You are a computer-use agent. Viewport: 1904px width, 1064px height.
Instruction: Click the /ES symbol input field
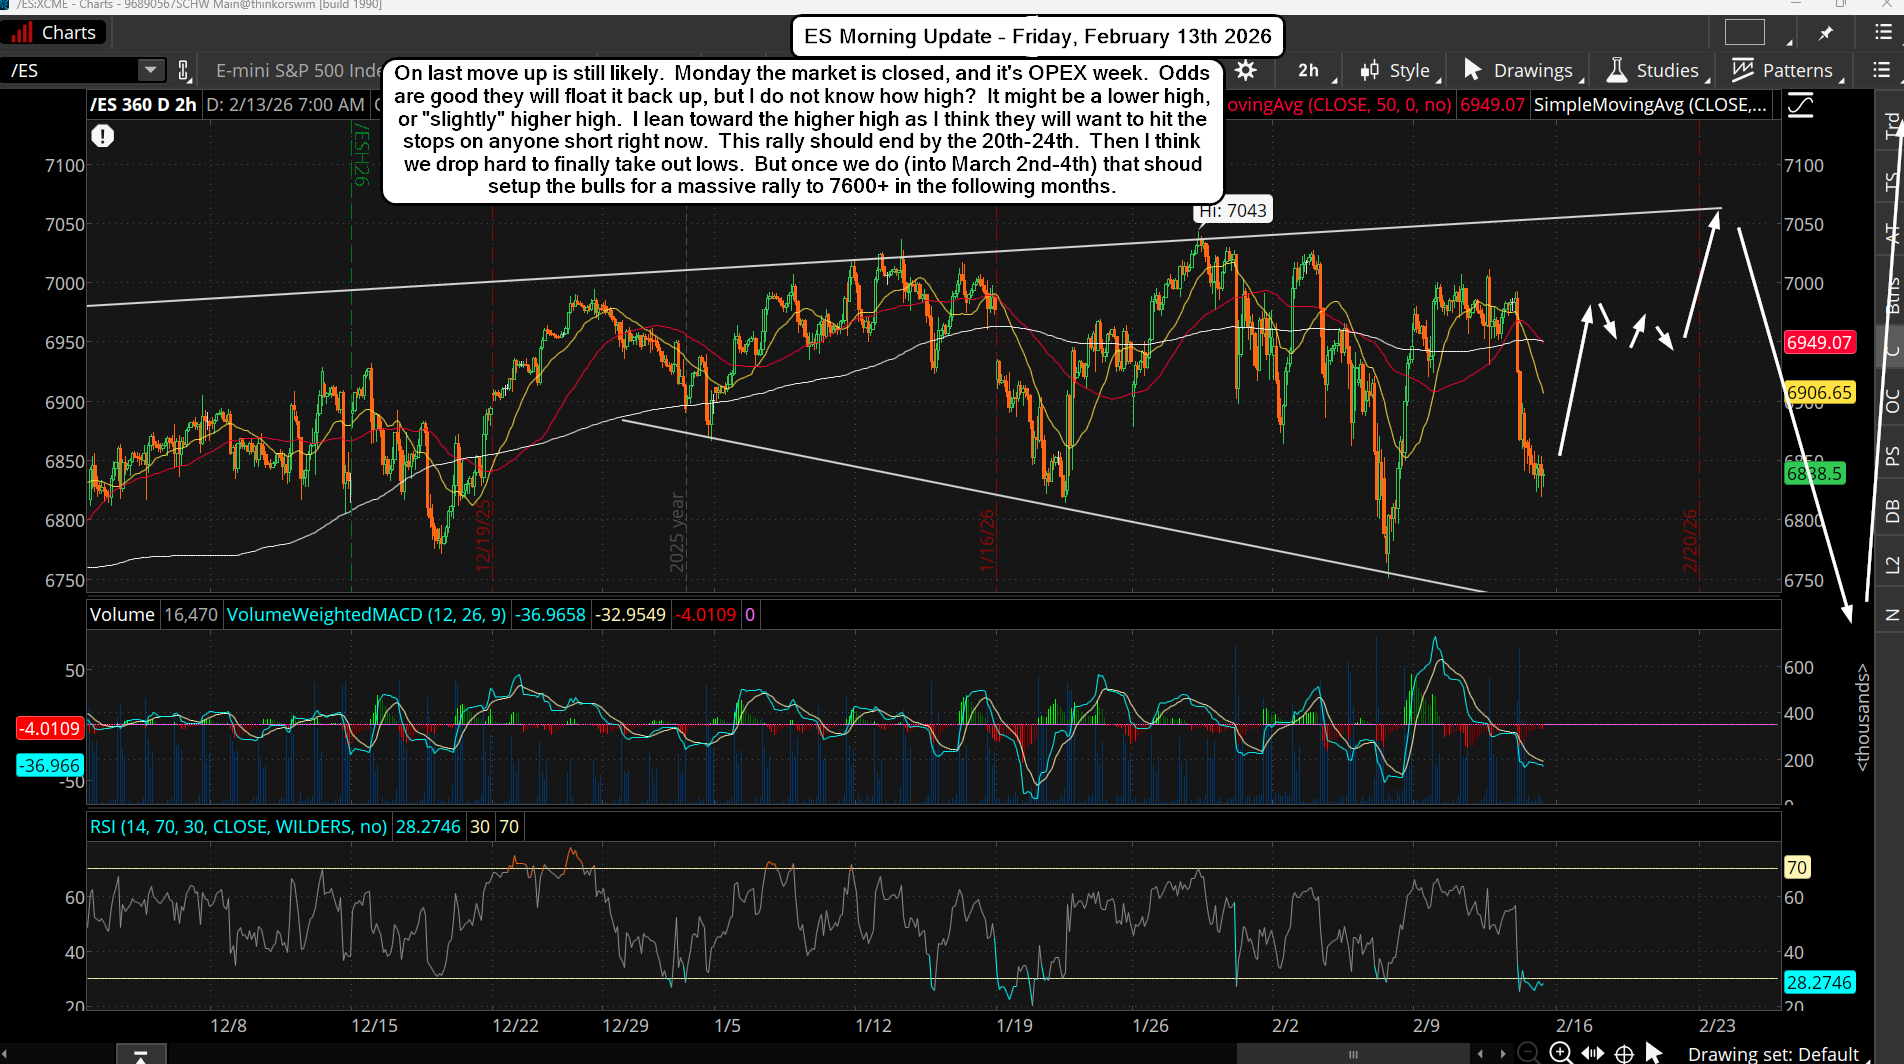70,70
